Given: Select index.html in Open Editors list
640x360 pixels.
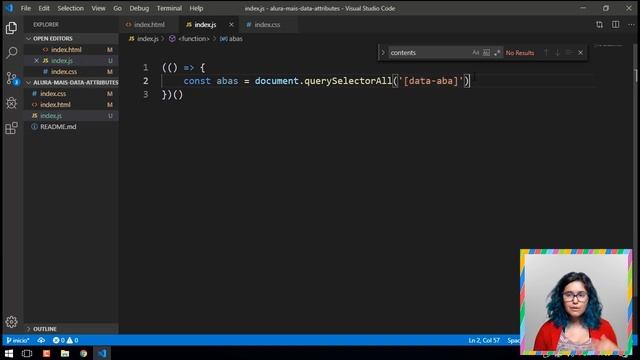Looking at the screenshot, I should pyautogui.click(x=71, y=49).
